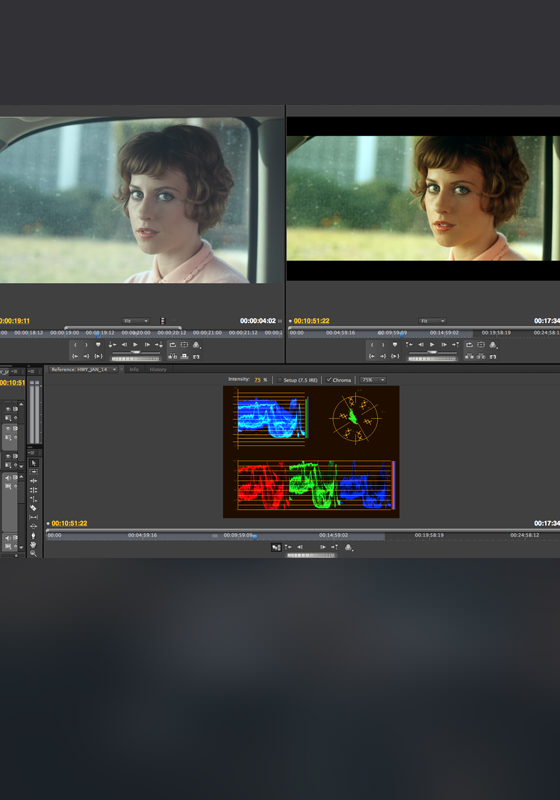Export frame from Source monitor

(x=196, y=356)
